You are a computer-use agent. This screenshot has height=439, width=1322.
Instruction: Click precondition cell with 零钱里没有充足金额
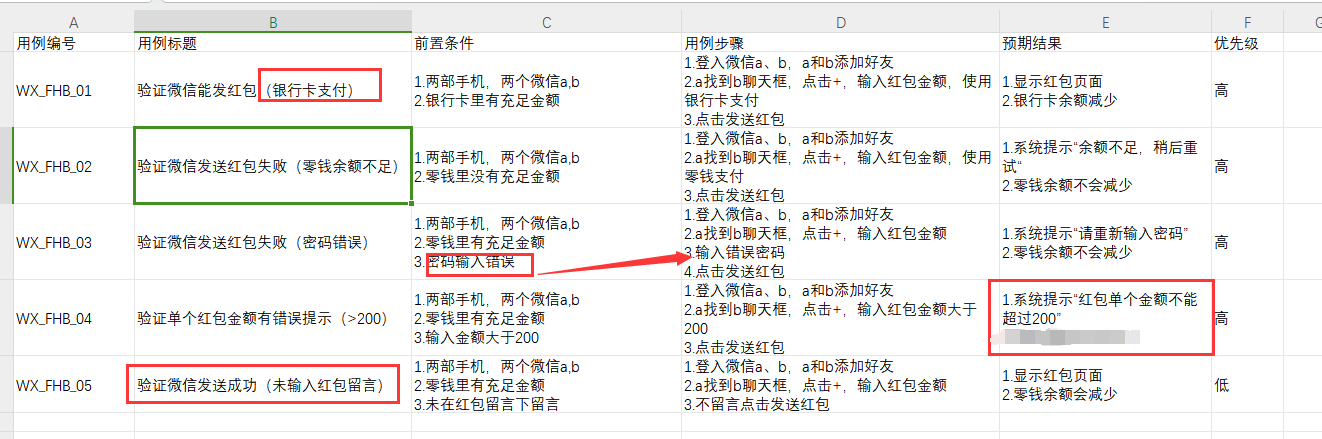[546, 166]
